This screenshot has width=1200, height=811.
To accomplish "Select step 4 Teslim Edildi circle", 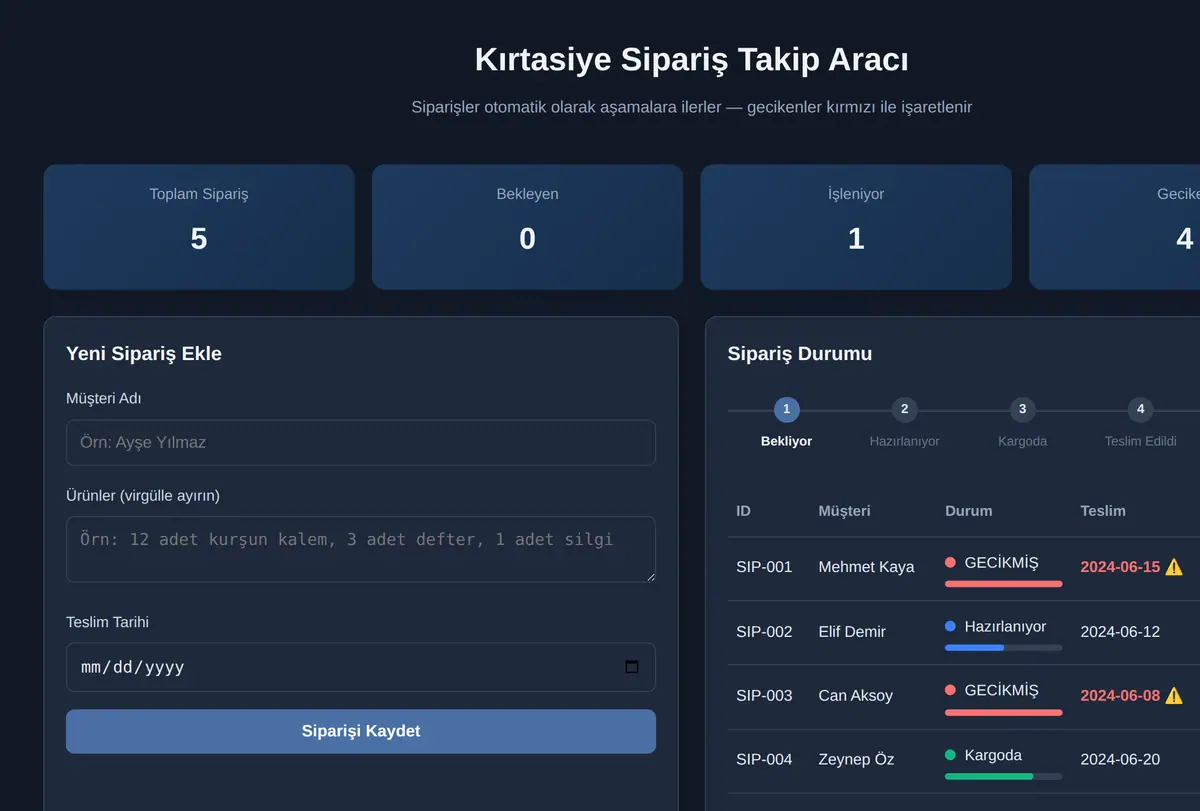I will point(1140,409).
